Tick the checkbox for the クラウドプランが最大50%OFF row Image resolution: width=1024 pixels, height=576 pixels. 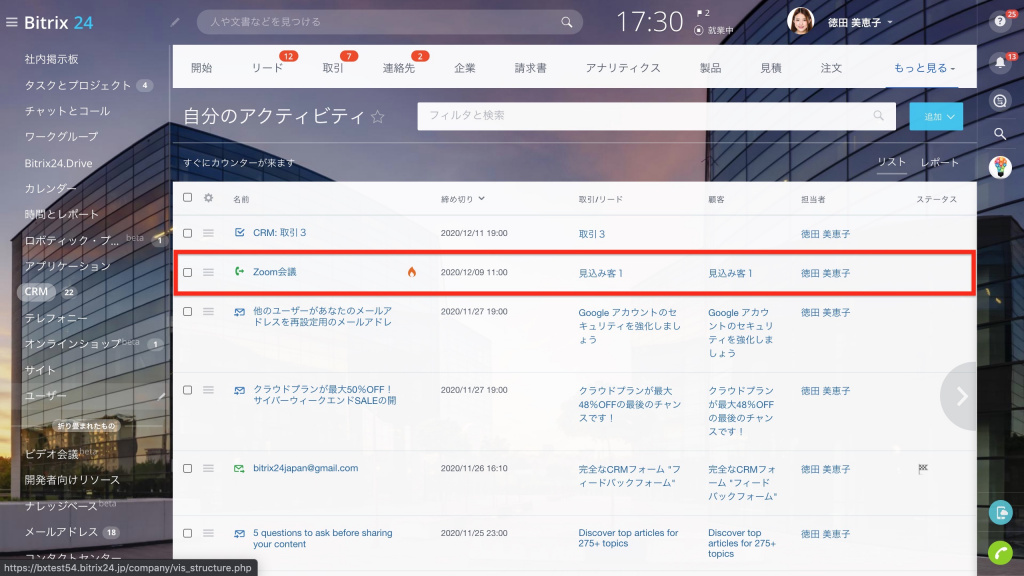[187, 390]
